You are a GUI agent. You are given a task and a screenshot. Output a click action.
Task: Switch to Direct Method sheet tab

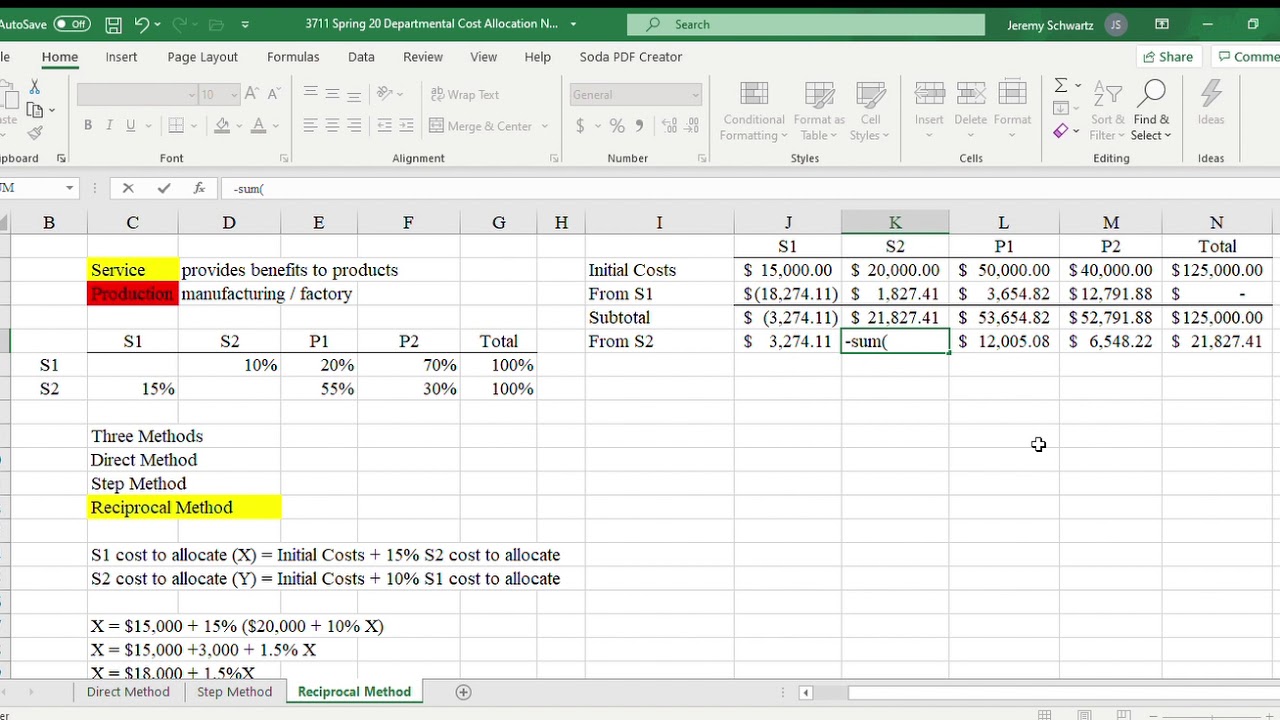click(x=128, y=692)
